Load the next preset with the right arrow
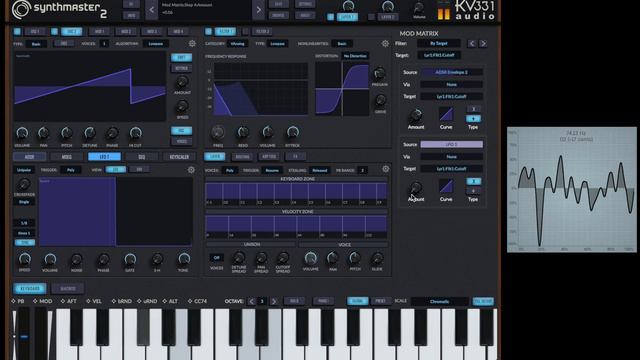640x360 pixels. pyautogui.click(x=258, y=10)
